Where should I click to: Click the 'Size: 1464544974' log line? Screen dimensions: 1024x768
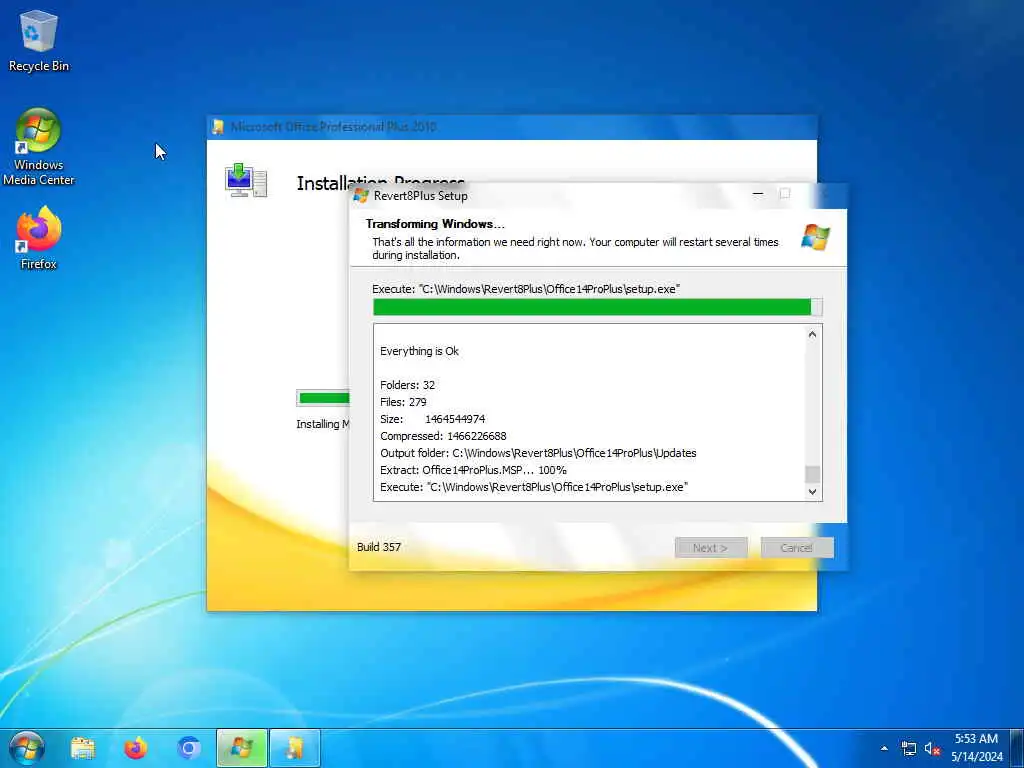(x=432, y=419)
